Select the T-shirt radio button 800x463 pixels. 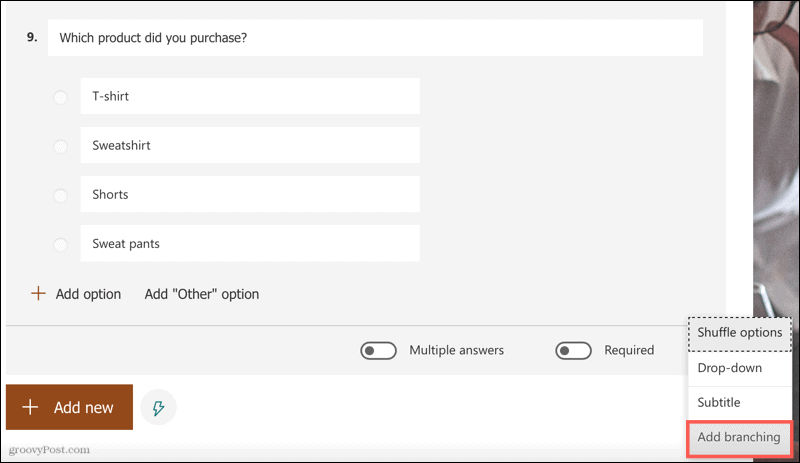(60, 97)
